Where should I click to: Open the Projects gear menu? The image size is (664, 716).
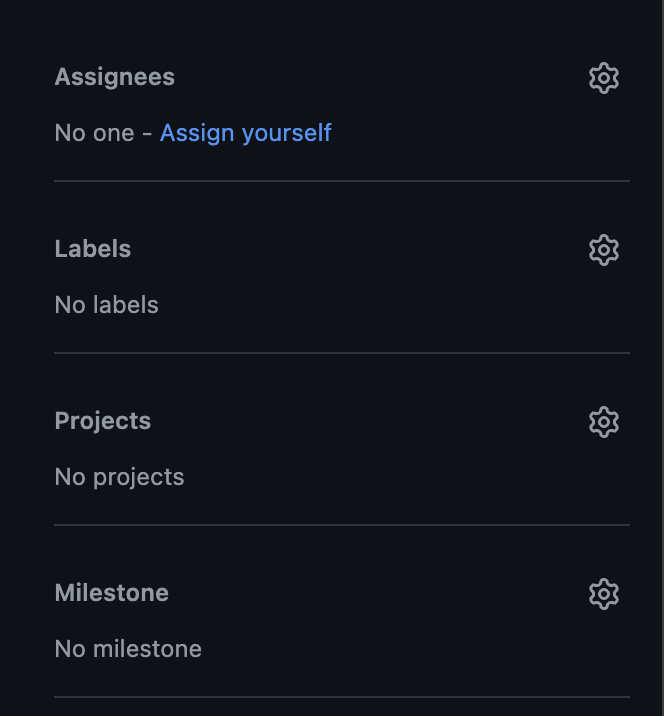pyautogui.click(x=604, y=422)
